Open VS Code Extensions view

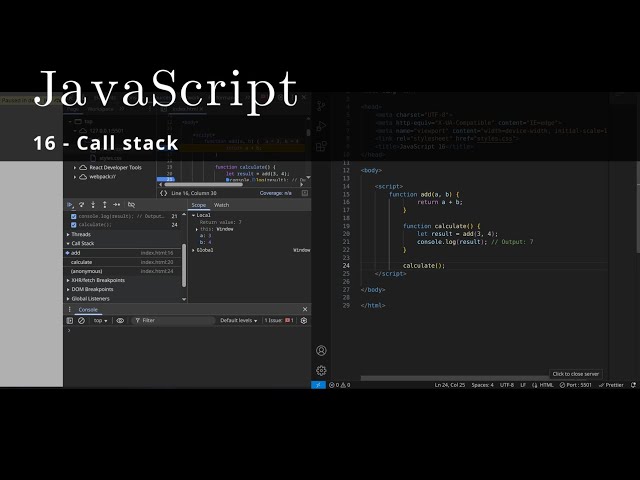click(321, 146)
